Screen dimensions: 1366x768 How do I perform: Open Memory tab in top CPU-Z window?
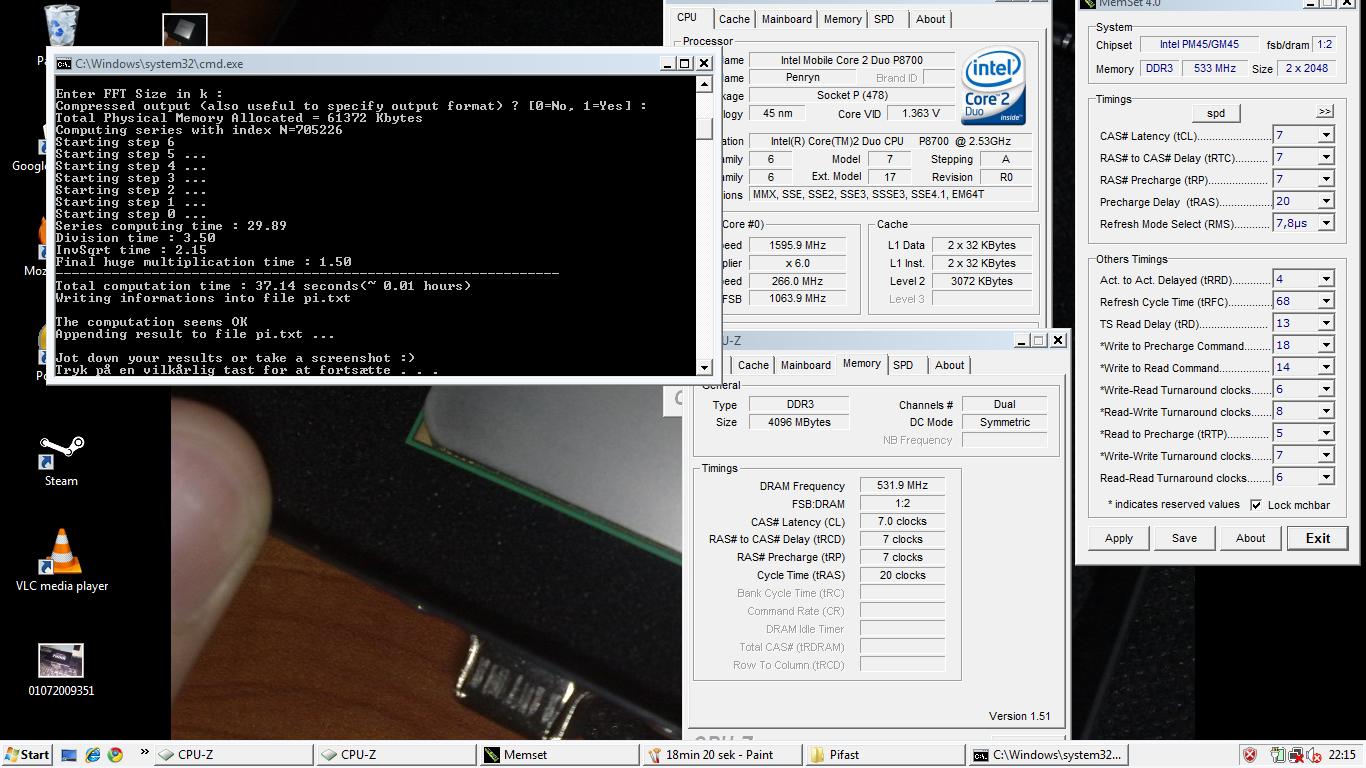click(x=843, y=19)
